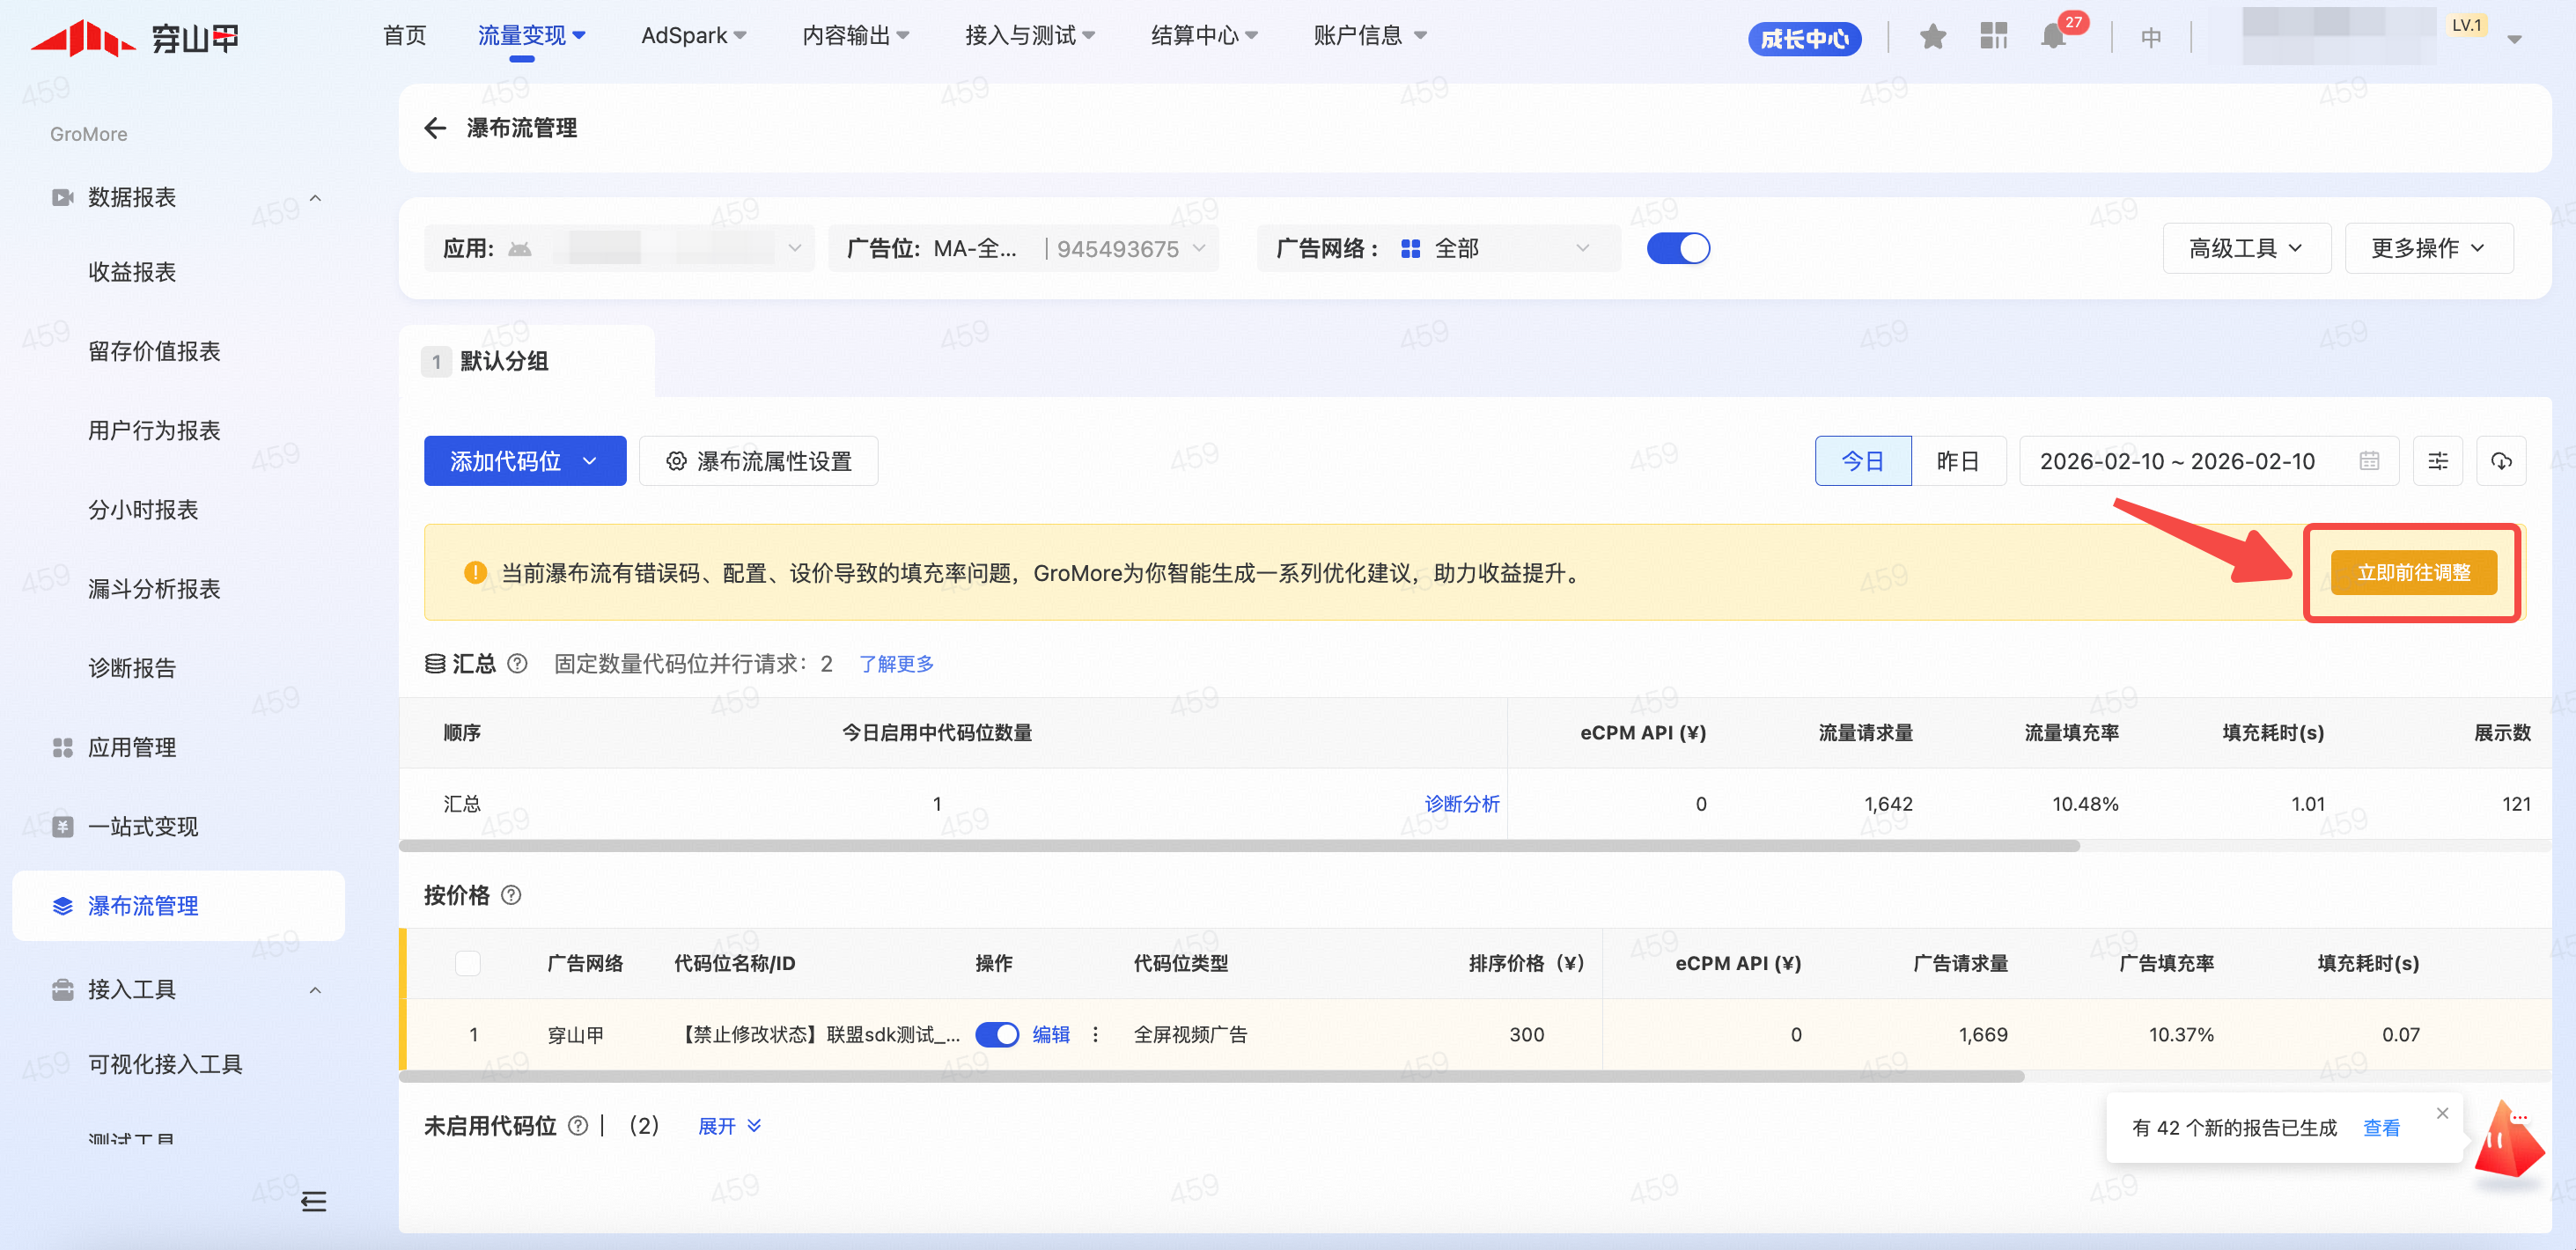Click the three-dot more icon in 穿山甲 row
Viewport: 2576px width, 1250px height.
point(1095,1034)
